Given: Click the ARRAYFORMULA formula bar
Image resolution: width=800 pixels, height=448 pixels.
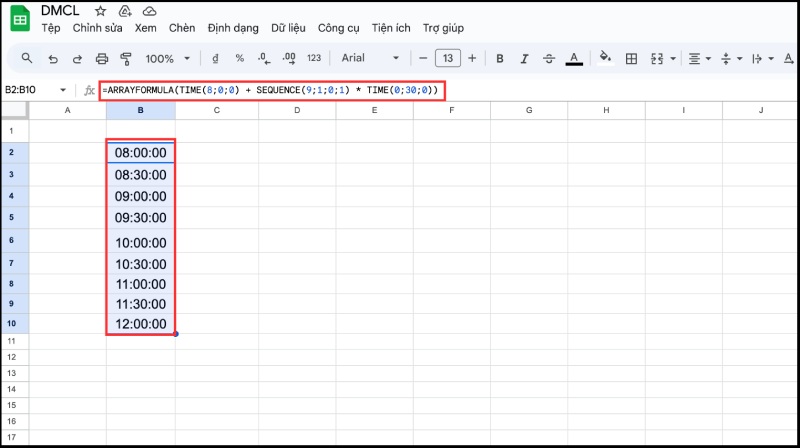Looking at the screenshot, I should (x=272, y=90).
